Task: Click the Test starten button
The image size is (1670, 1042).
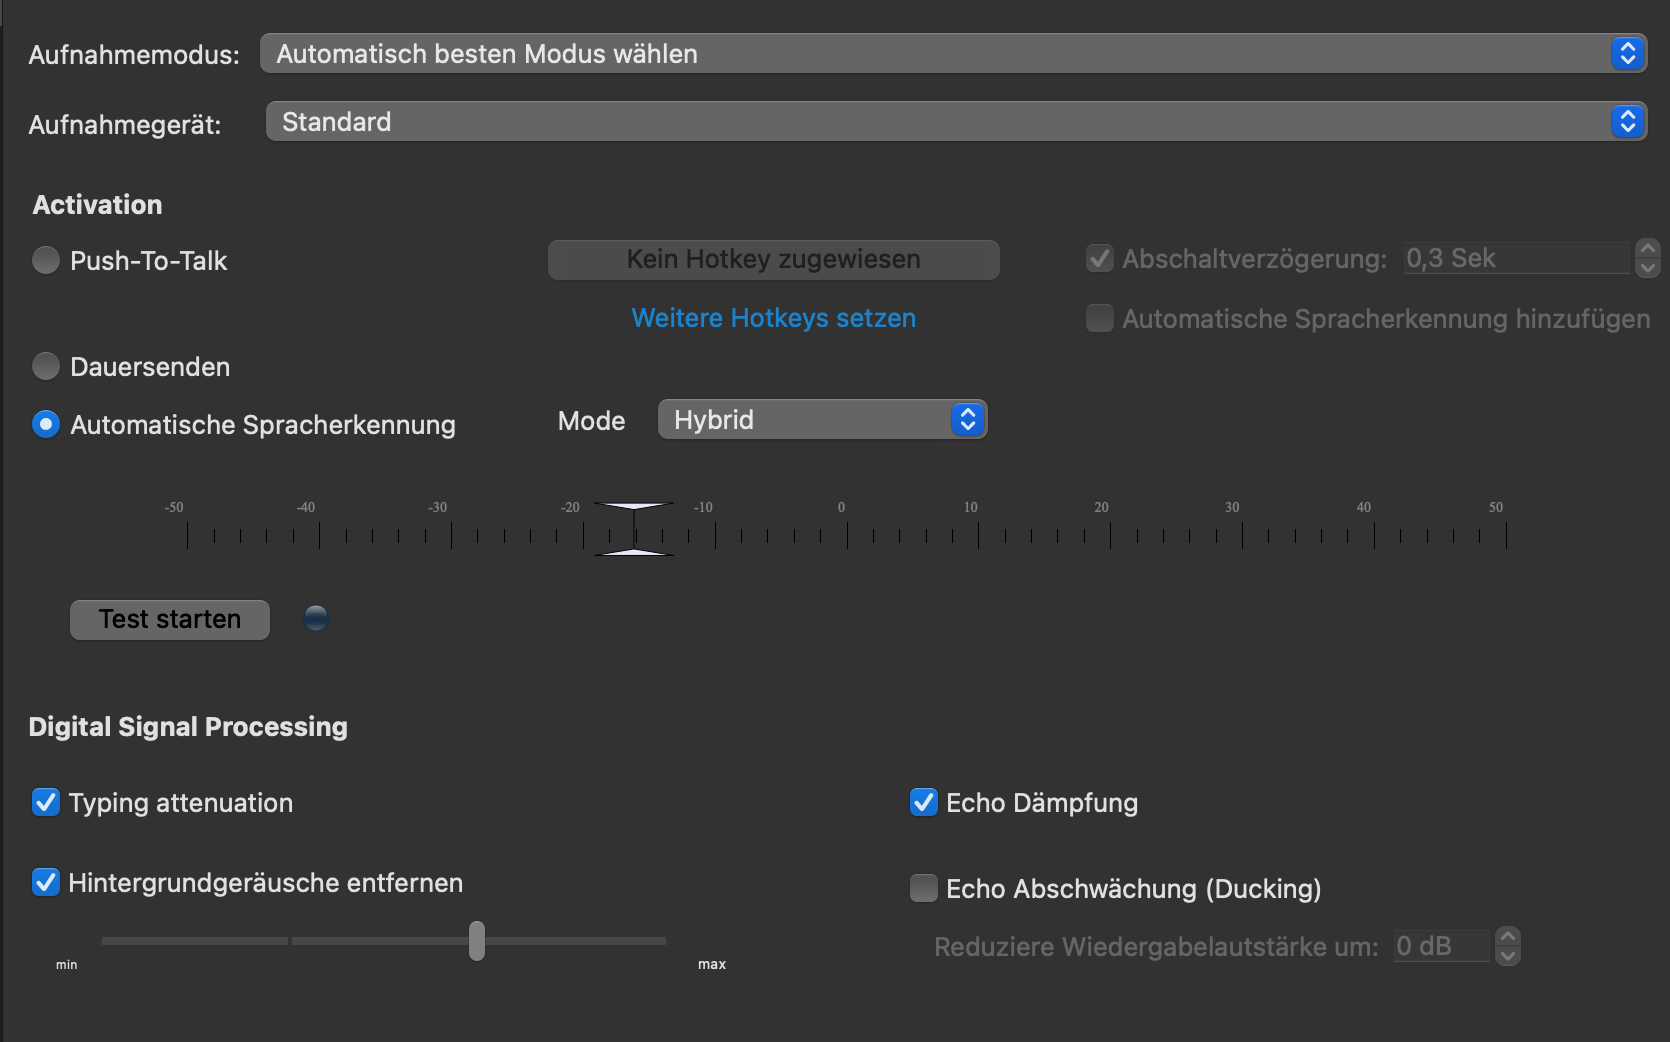Action: click(170, 619)
